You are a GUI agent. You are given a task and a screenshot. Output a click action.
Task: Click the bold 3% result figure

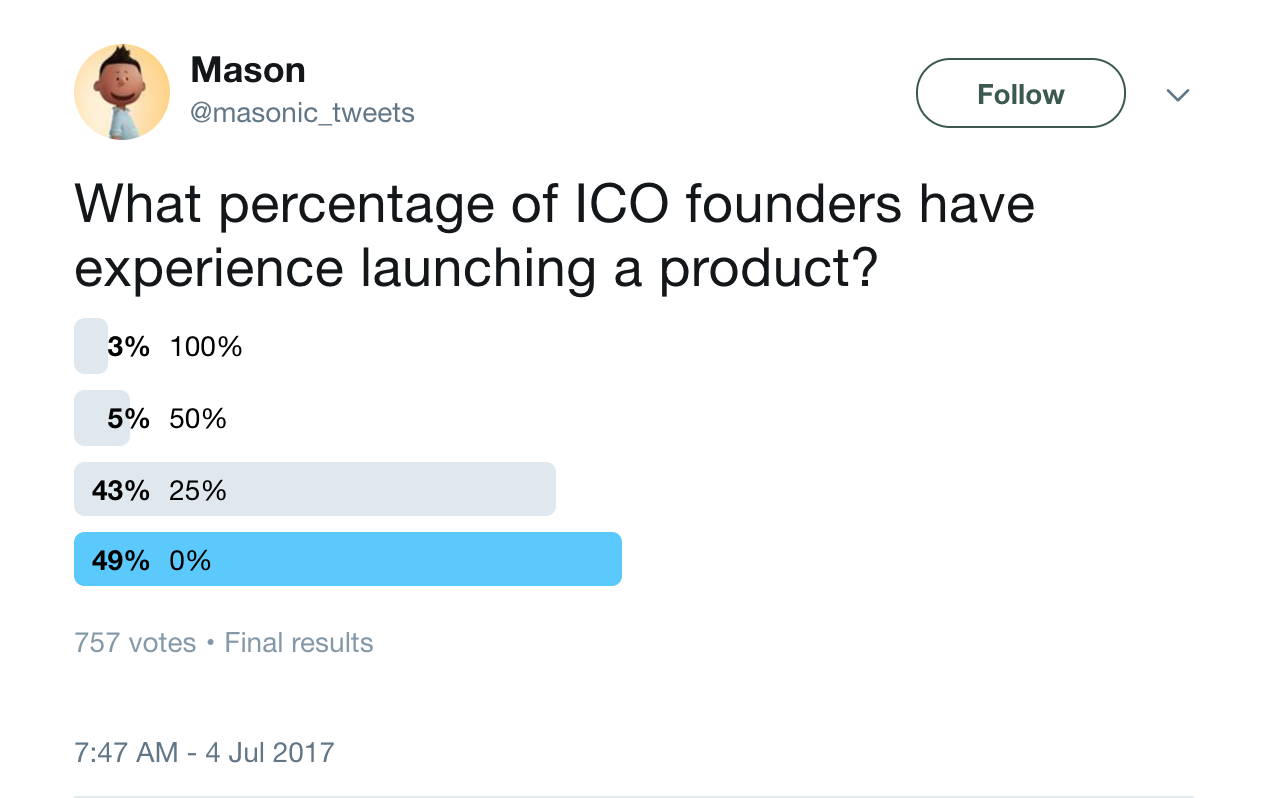click(129, 347)
